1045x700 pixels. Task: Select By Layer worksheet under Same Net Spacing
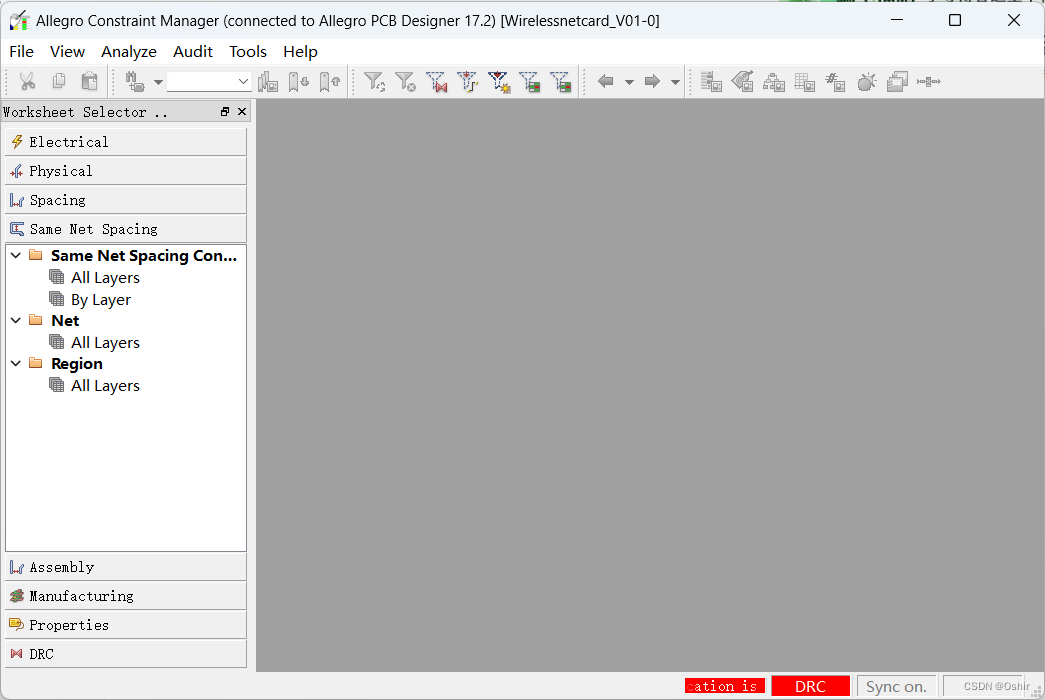click(100, 300)
